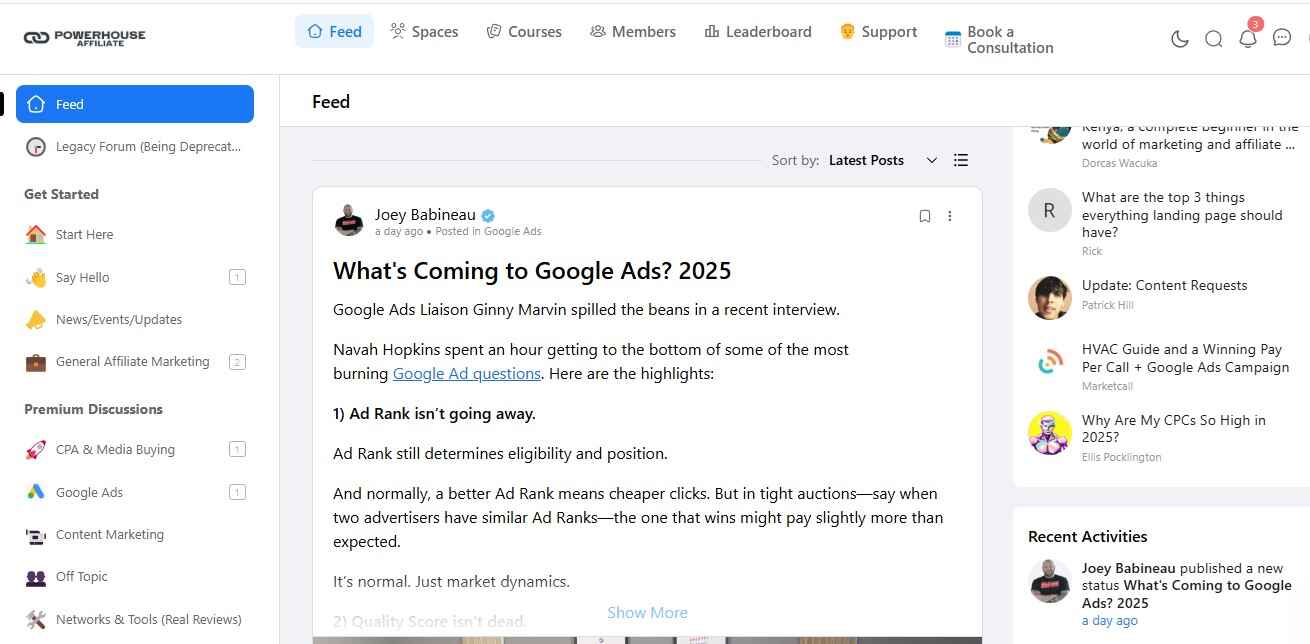Click the Networks & Tools wrench icon
The image size is (1310, 644).
36,619
